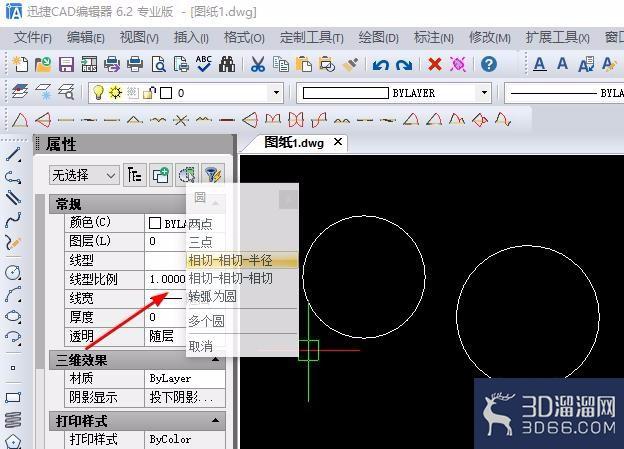Collapse the 打印样式 section
Image resolution: width=624 pixels, height=449 pixels.
(215, 420)
